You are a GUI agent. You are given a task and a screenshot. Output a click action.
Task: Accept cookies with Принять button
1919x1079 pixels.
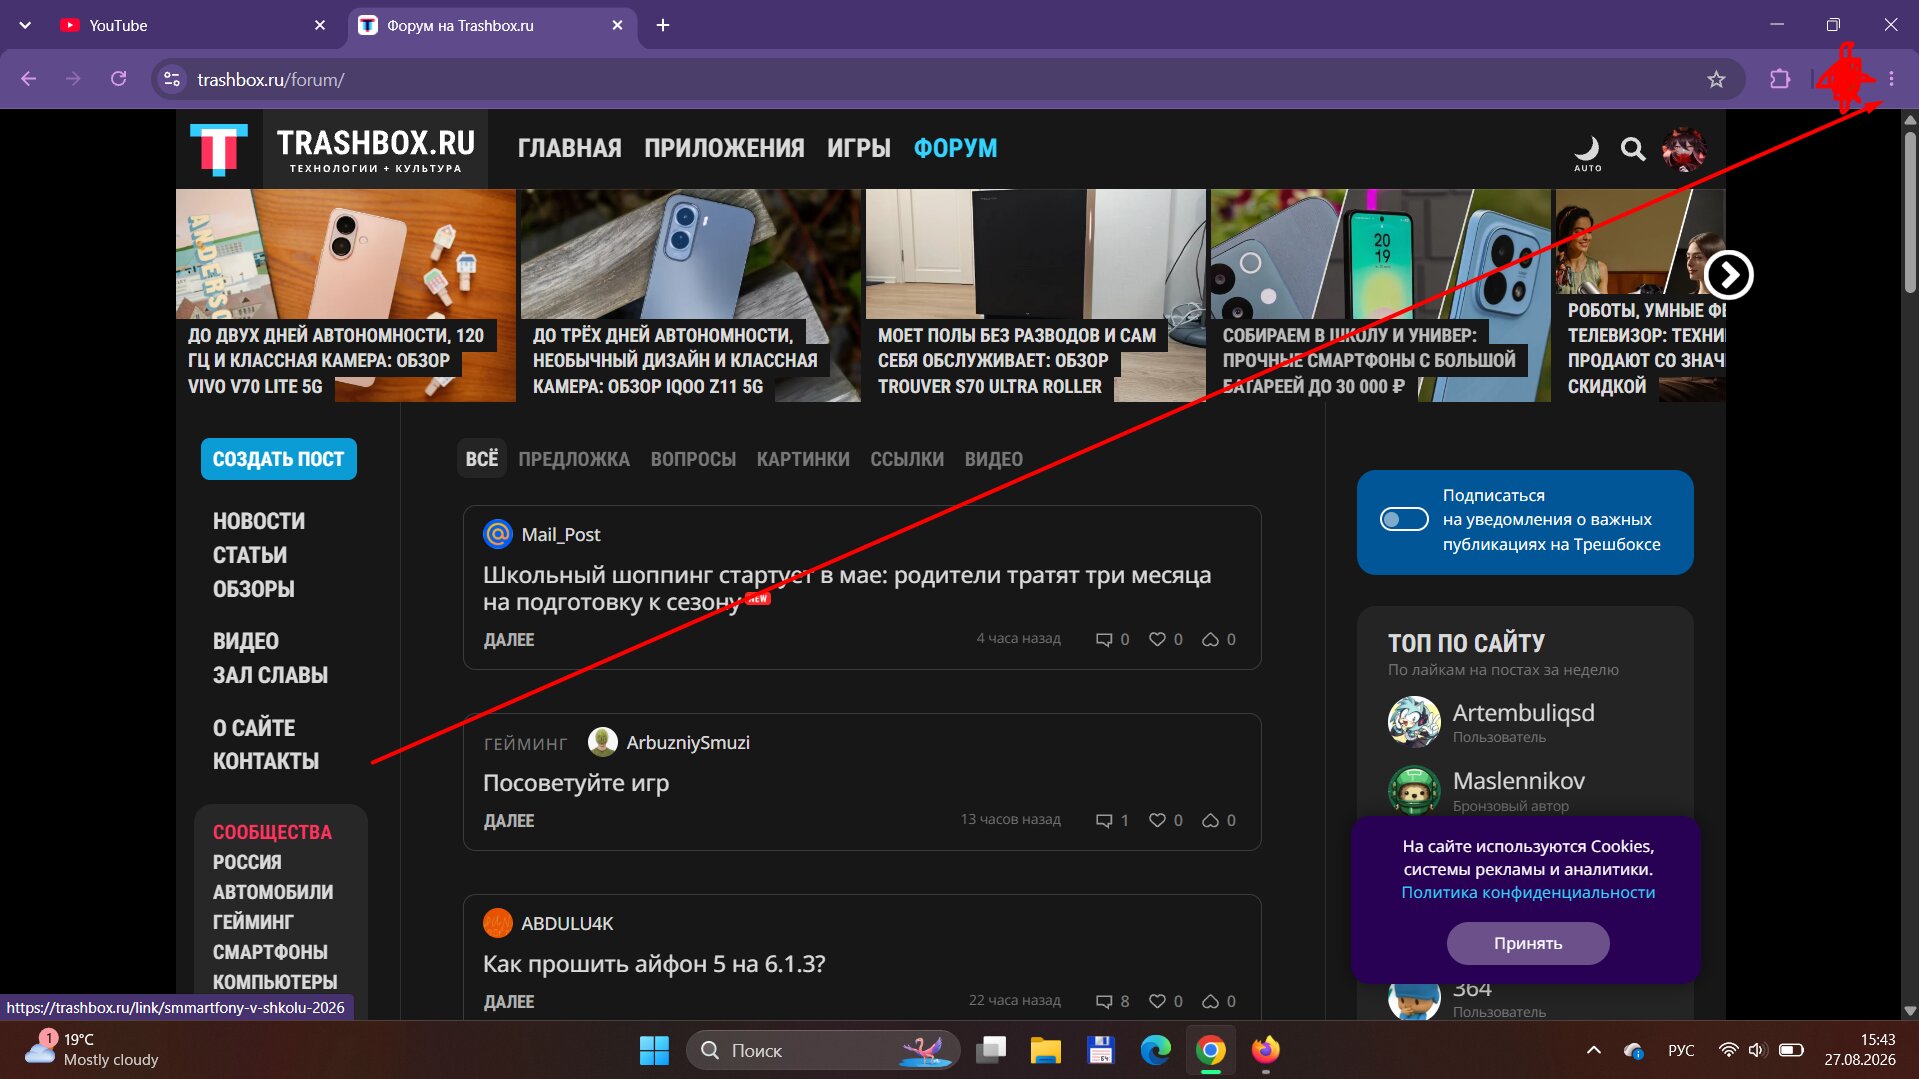coord(1527,943)
